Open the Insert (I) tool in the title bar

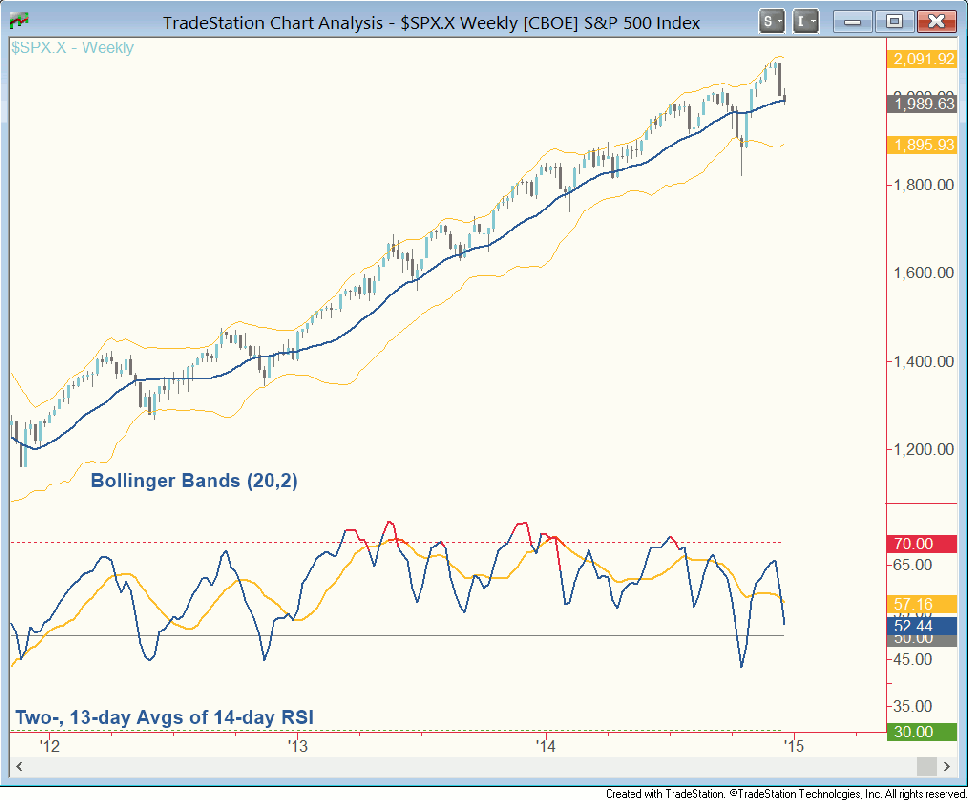(x=801, y=20)
